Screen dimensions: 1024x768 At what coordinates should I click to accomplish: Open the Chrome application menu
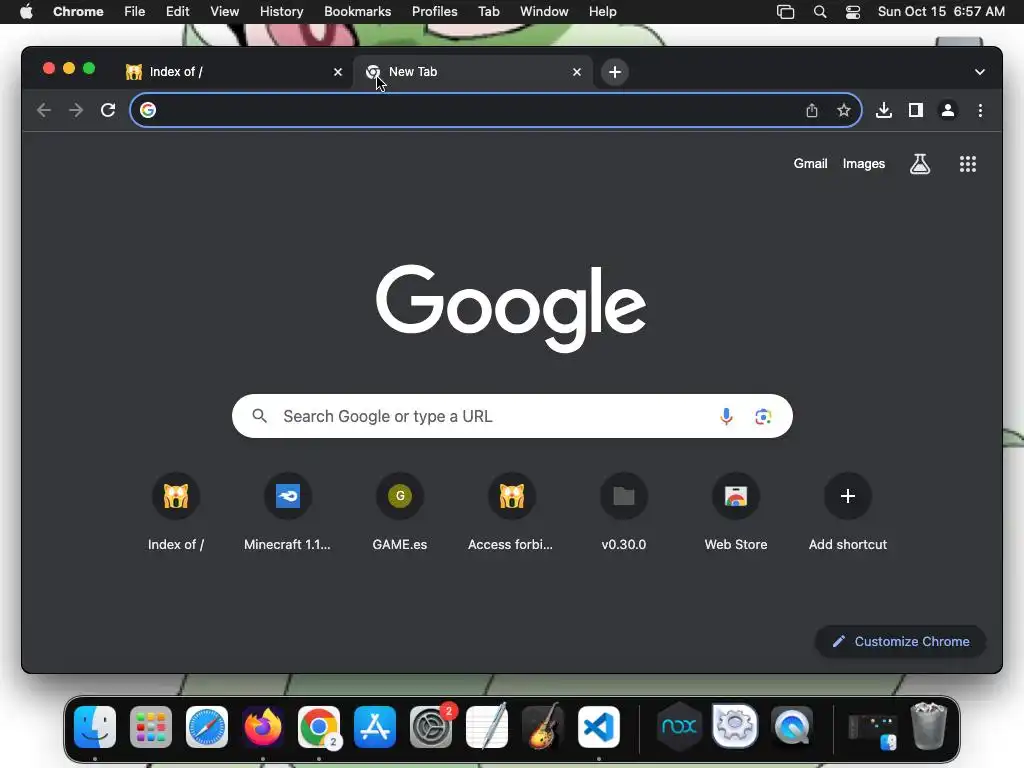(x=78, y=12)
